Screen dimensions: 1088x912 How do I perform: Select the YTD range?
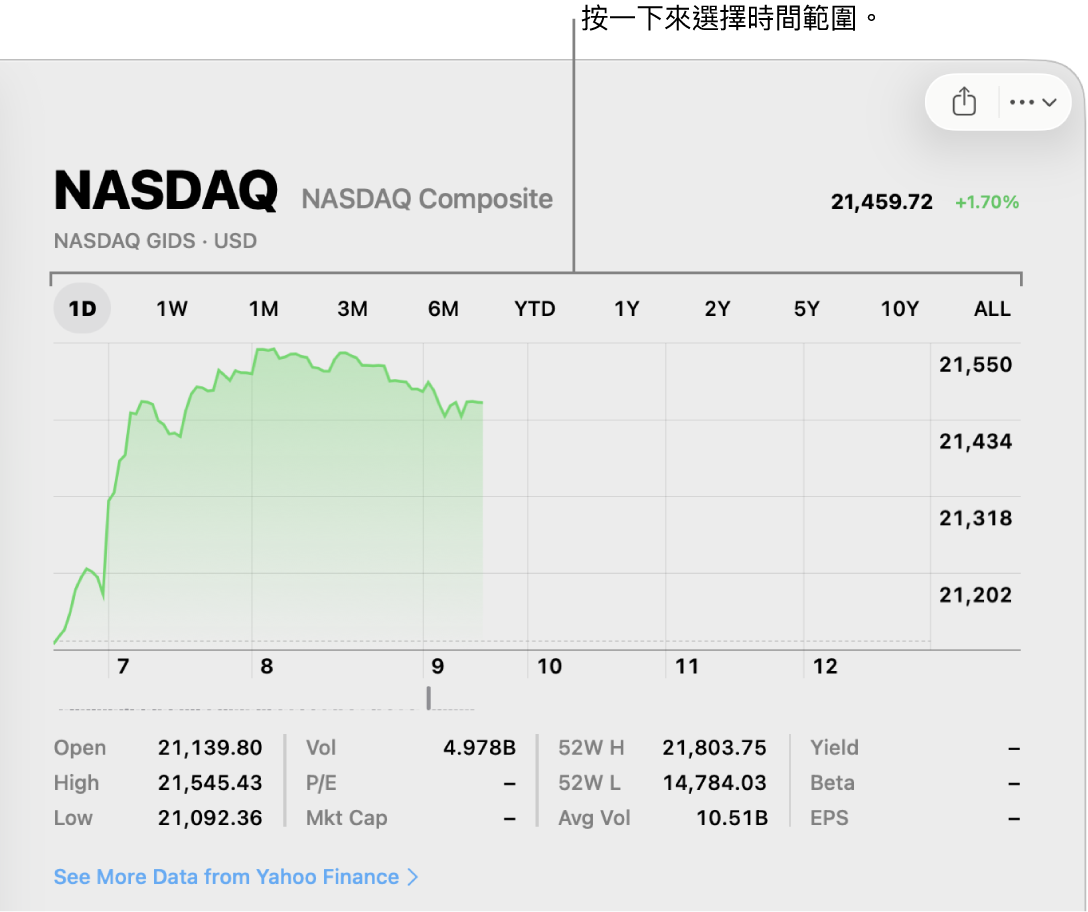(x=535, y=309)
